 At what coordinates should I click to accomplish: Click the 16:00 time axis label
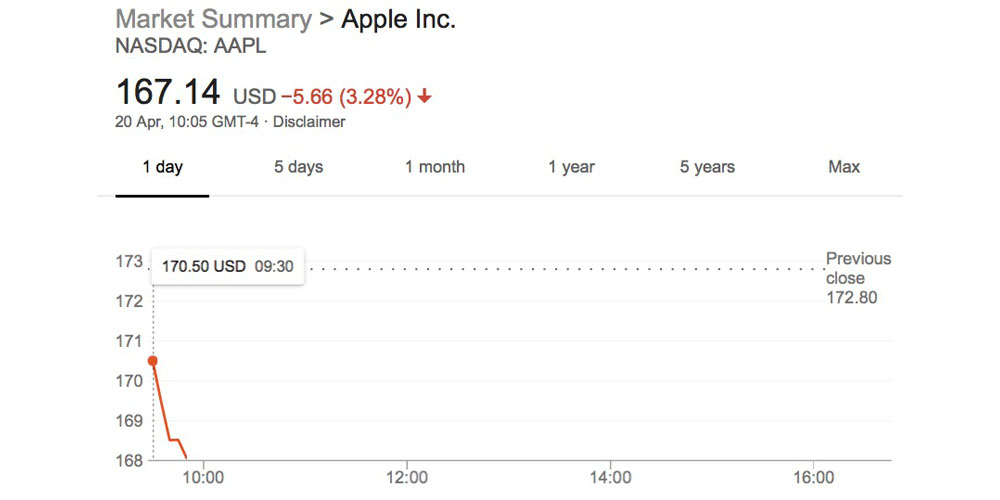pos(814,478)
